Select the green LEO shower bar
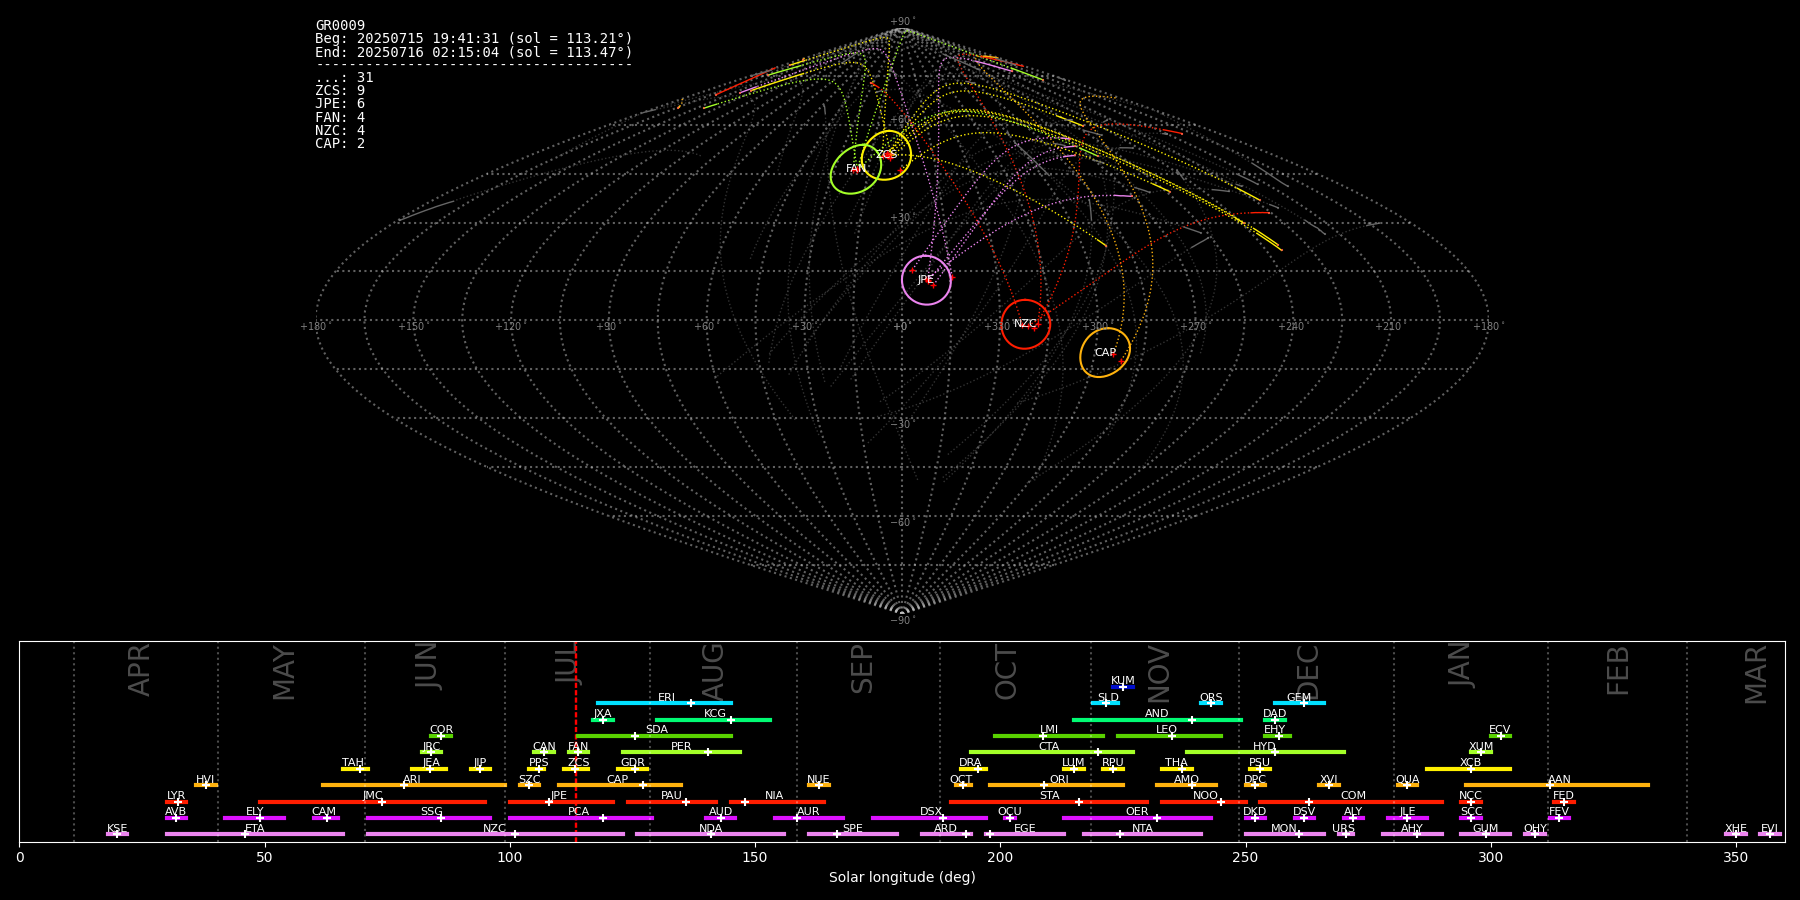Image resolution: width=1800 pixels, height=900 pixels. [1169, 736]
